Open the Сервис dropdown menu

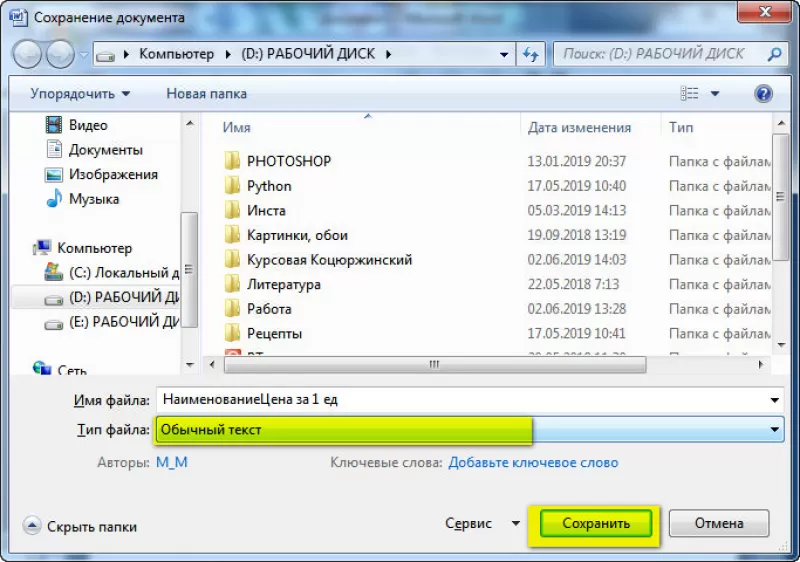point(482,524)
